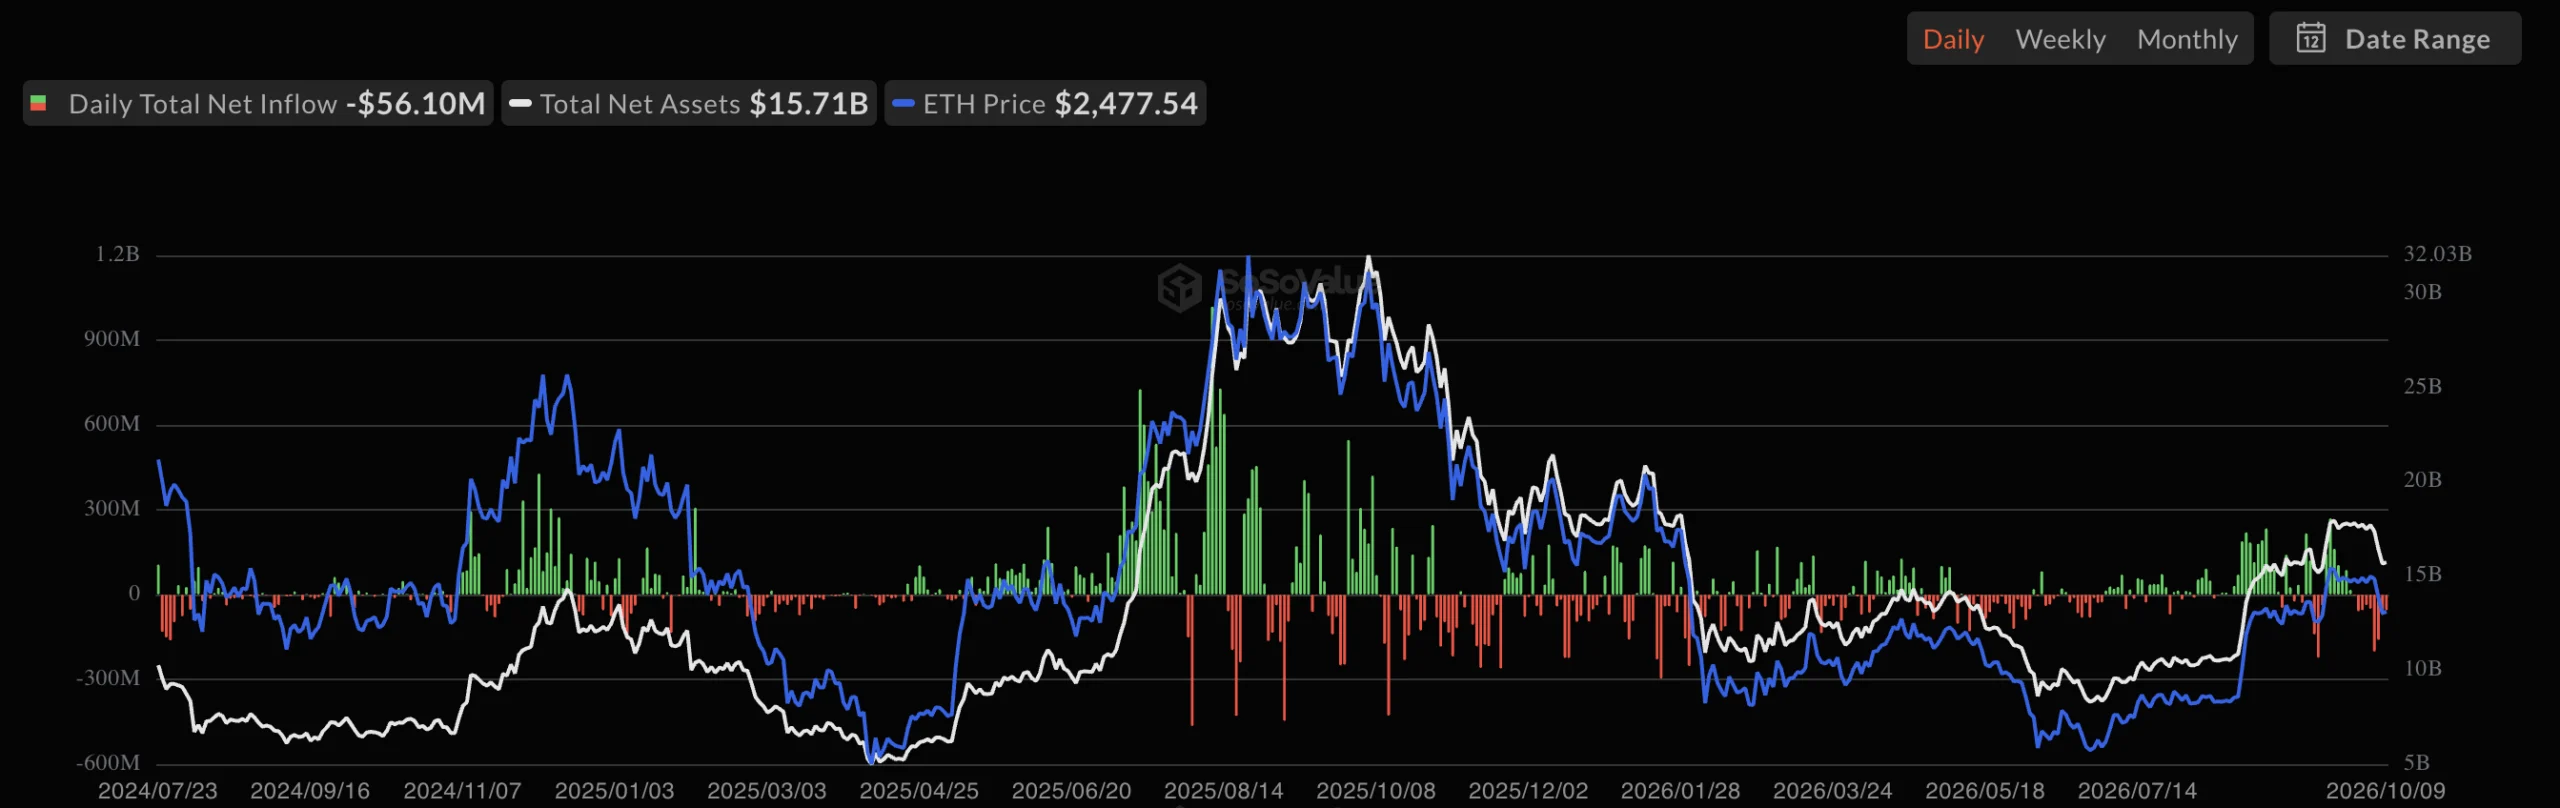Click the 15B right axis label

(x=2422, y=574)
